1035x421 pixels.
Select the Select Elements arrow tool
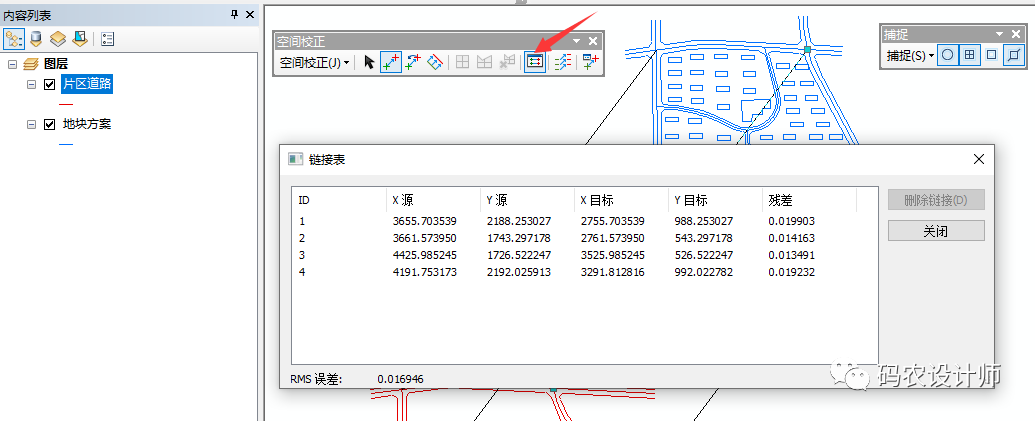click(369, 62)
